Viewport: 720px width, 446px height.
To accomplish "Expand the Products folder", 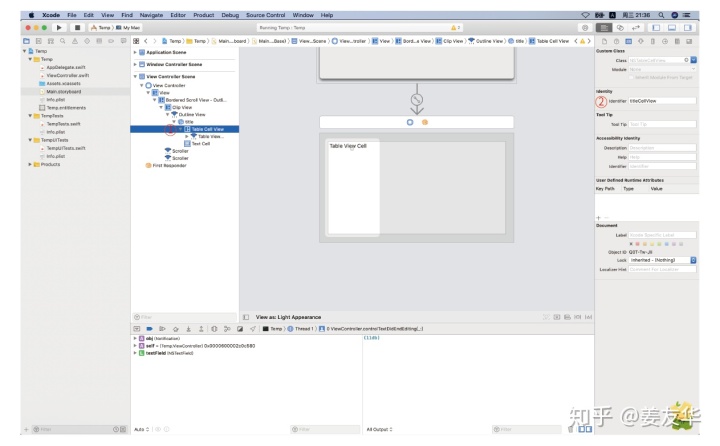I will pos(30,164).
